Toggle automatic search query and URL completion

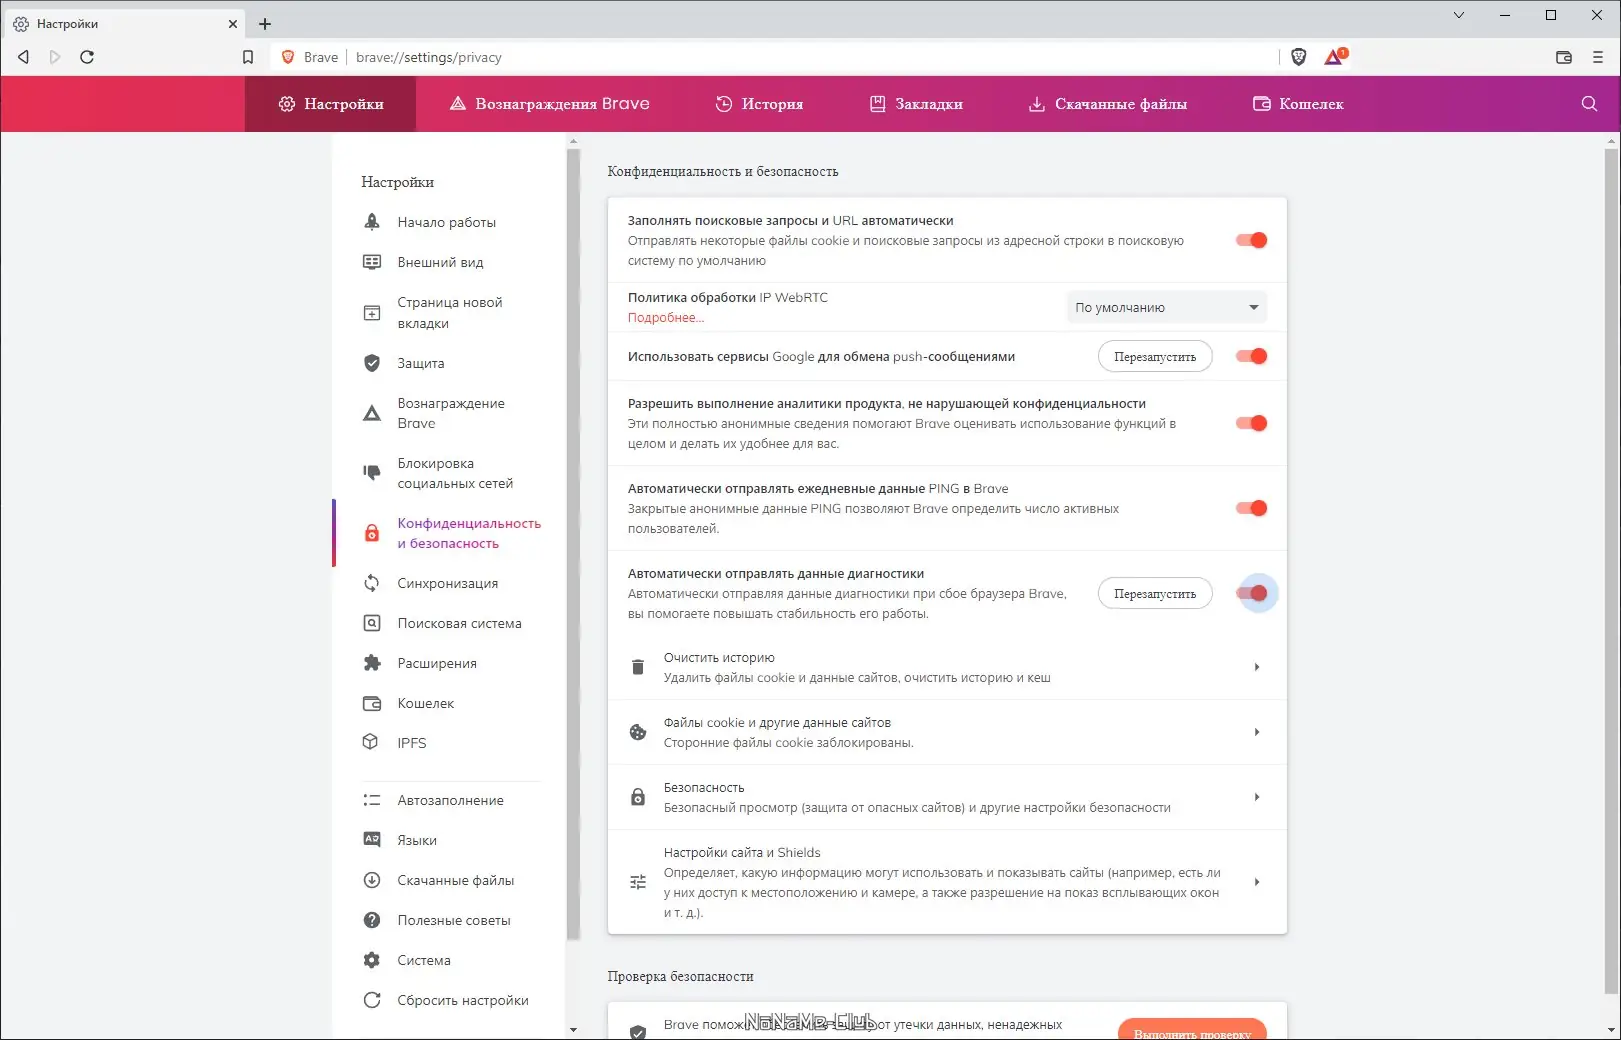pyautogui.click(x=1252, y=240)
